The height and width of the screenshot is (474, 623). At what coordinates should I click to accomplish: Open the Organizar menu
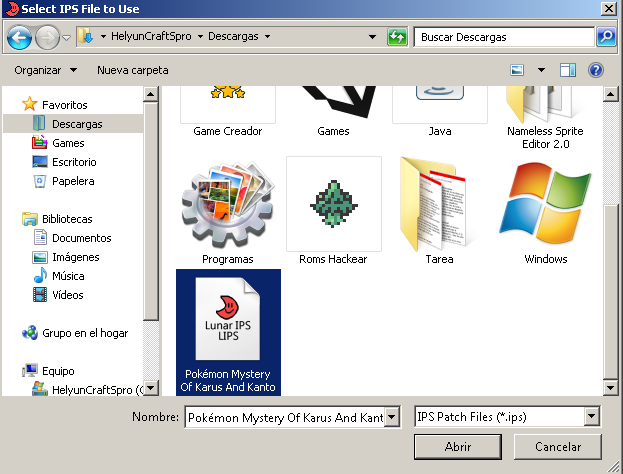tap(46, 70)
